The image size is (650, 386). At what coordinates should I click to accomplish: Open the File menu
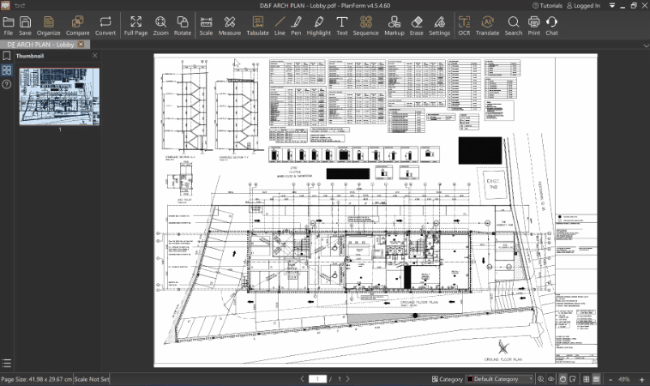(8, 26)
